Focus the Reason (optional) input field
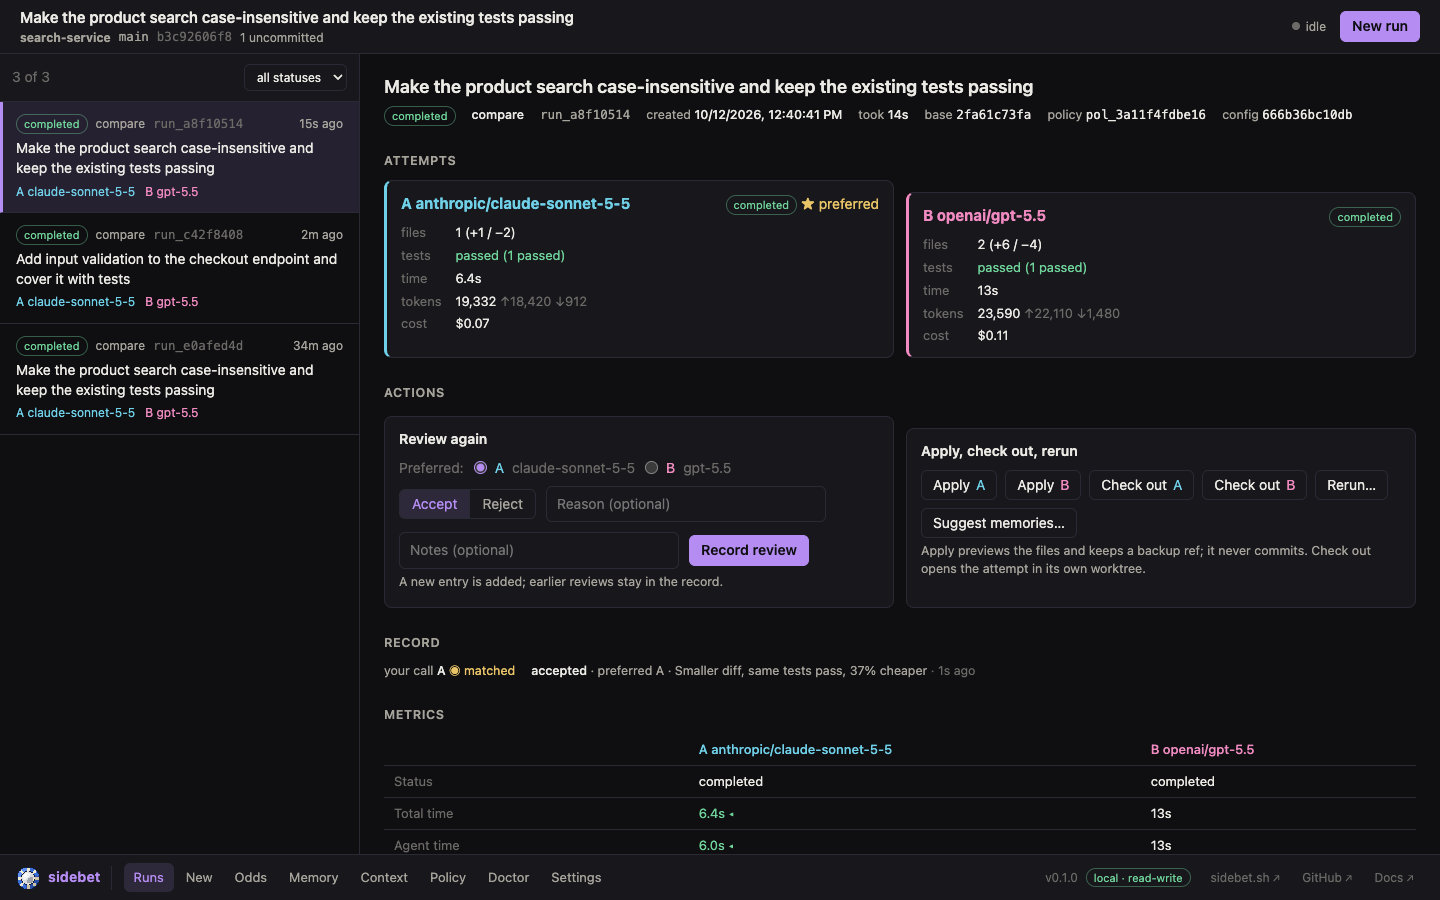 pos(686,504)
